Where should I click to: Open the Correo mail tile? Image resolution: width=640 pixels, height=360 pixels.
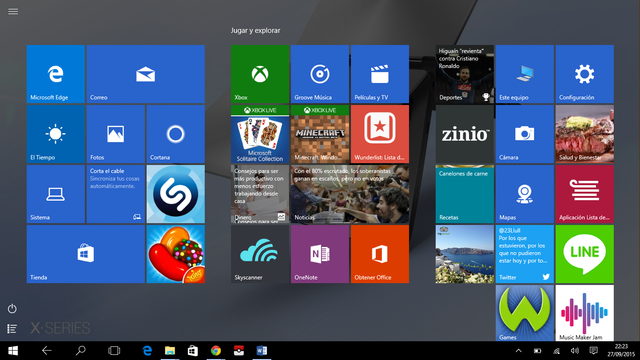(x=146, y=74)
